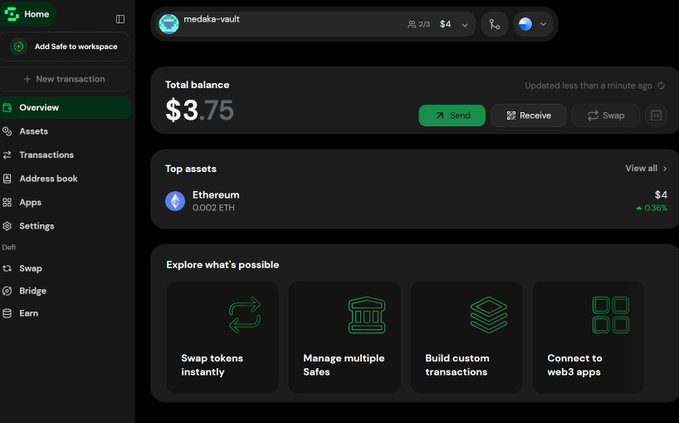The height and width of the screenshot is (423, 679).
Task: Click the Address book icon in the sidebar
Action: pyautogui.click(x=7, y=179)
